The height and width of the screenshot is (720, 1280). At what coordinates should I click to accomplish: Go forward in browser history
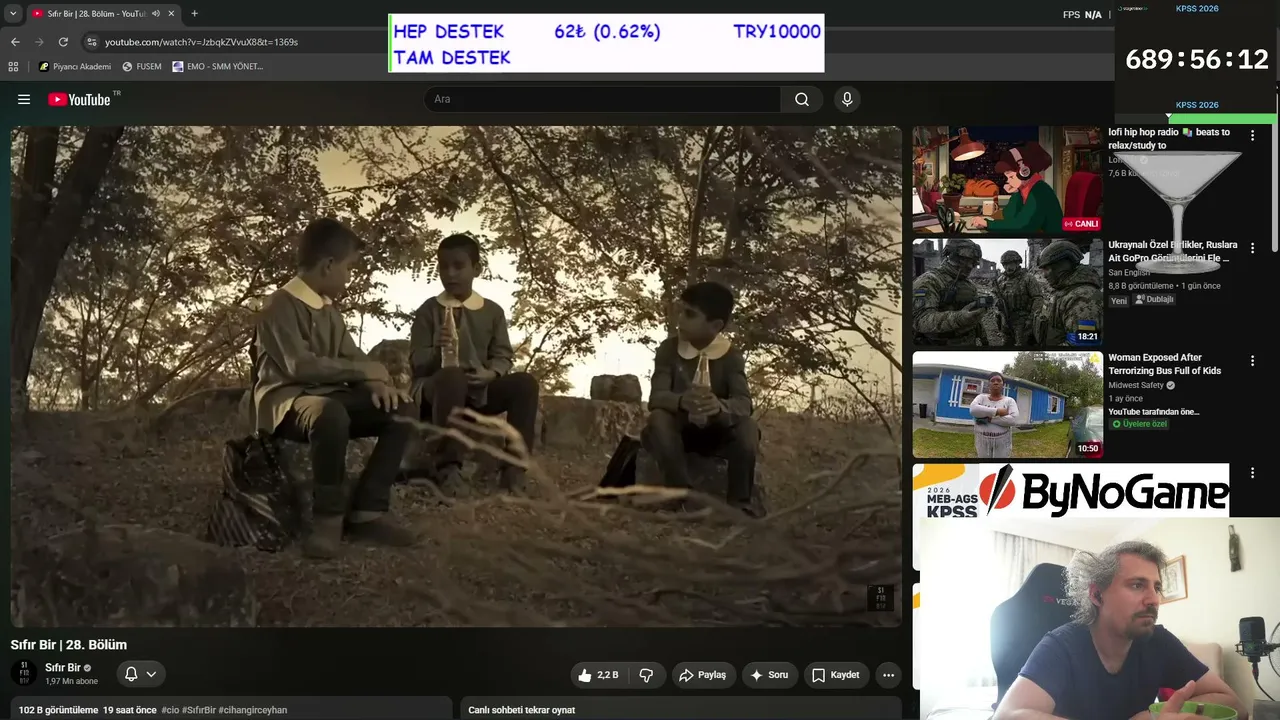click(x=39, y=42)
